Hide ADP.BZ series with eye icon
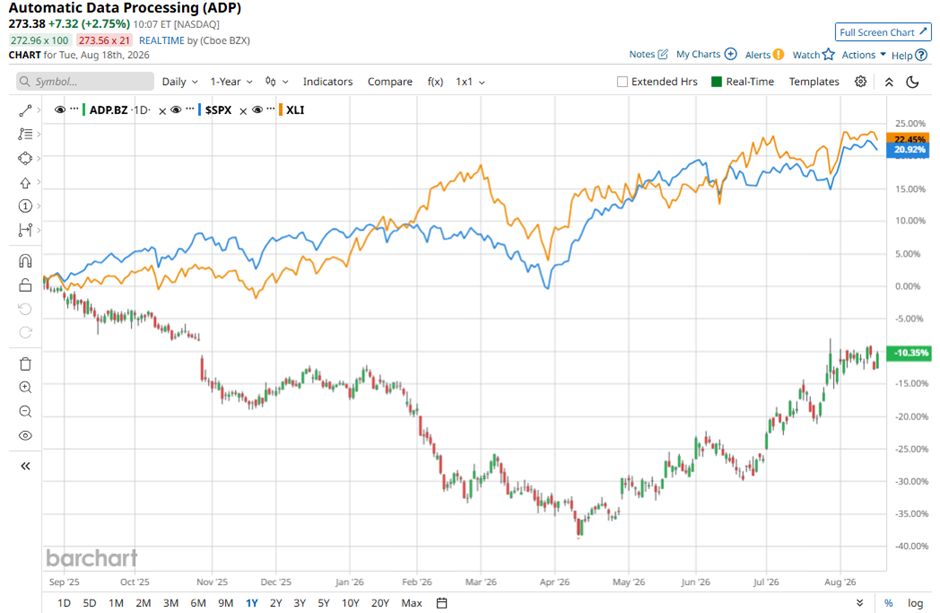The width and height of the screenshot is (940, 613). coord(60,110)
